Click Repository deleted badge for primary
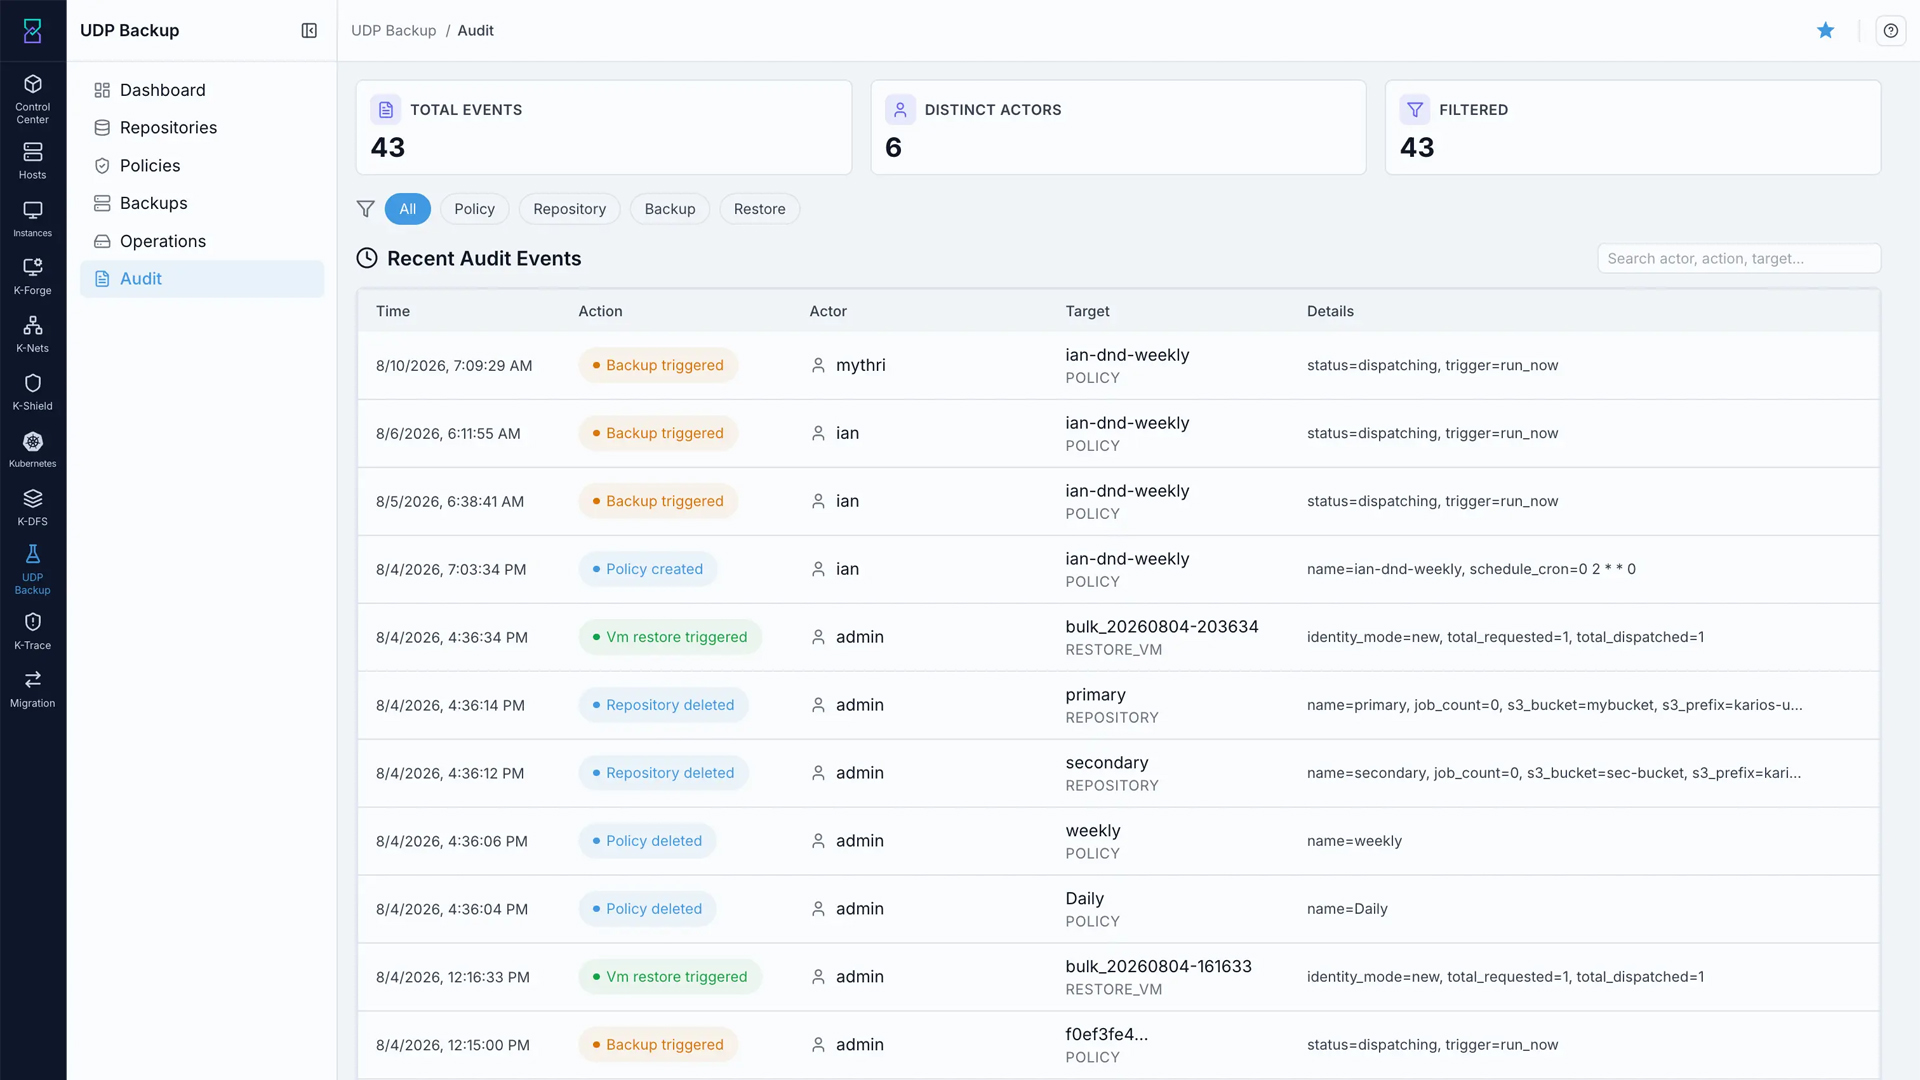This screenshot has width=1920, height=1080. click(663, 705)
